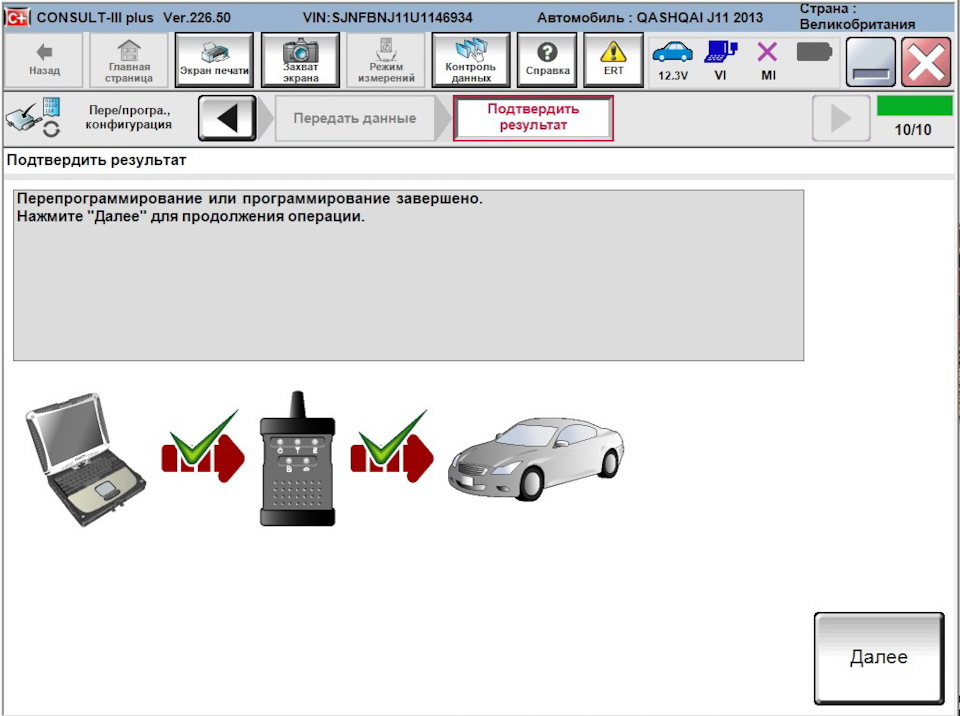Screen dimensions: 960x716
Task: Select the Передать данные step
Action: pyautogui.click(x=354, y=118)
